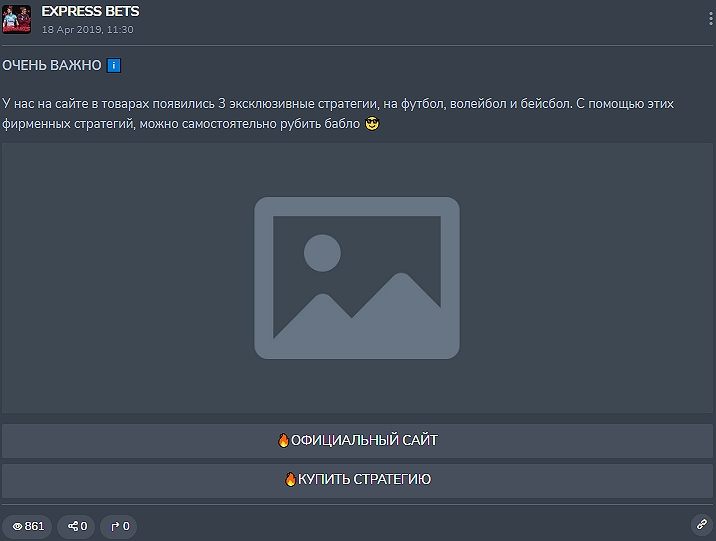Image resolution: width=716 pixels, height=541 pixels.
Task: Open the placeholder image thumbnail
Action: point(357,278)
